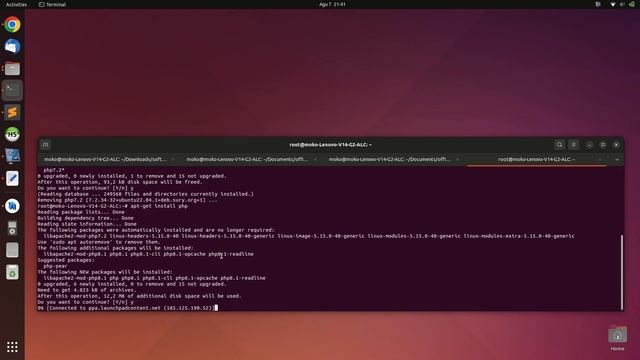Click the new tab button in terminal header
640x360 pixels.
pos(45,145)
